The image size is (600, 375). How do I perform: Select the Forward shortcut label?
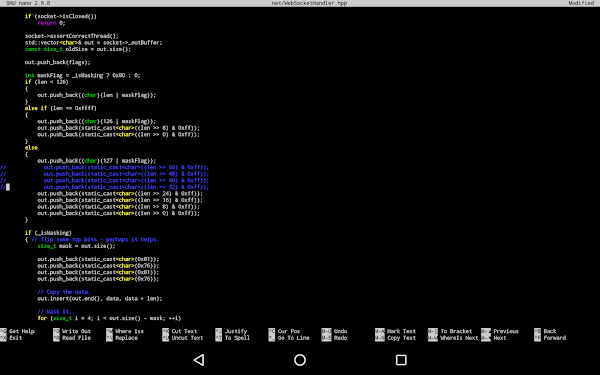click(x=554, y=338)
